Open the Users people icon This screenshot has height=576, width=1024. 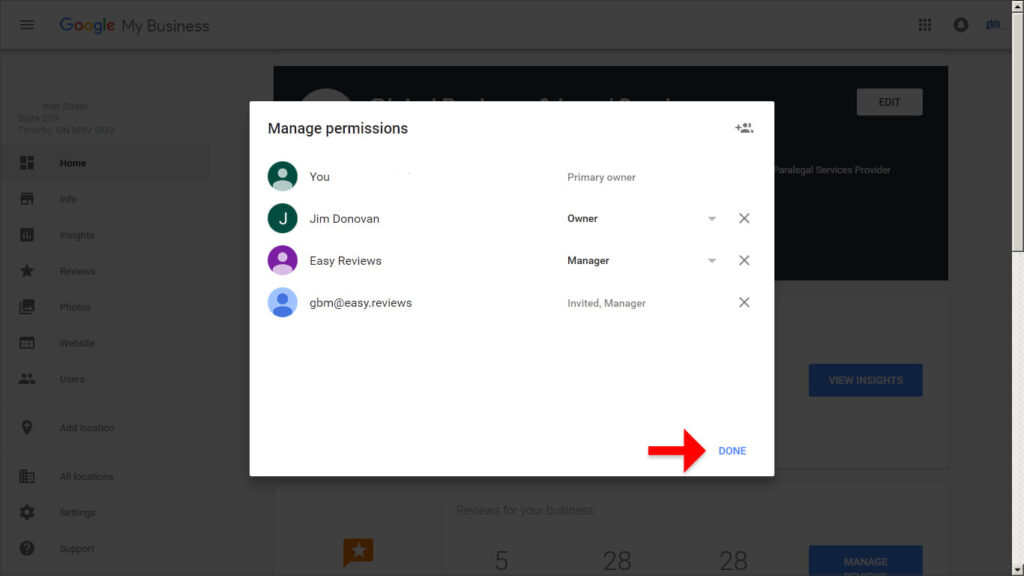[27, 379]
